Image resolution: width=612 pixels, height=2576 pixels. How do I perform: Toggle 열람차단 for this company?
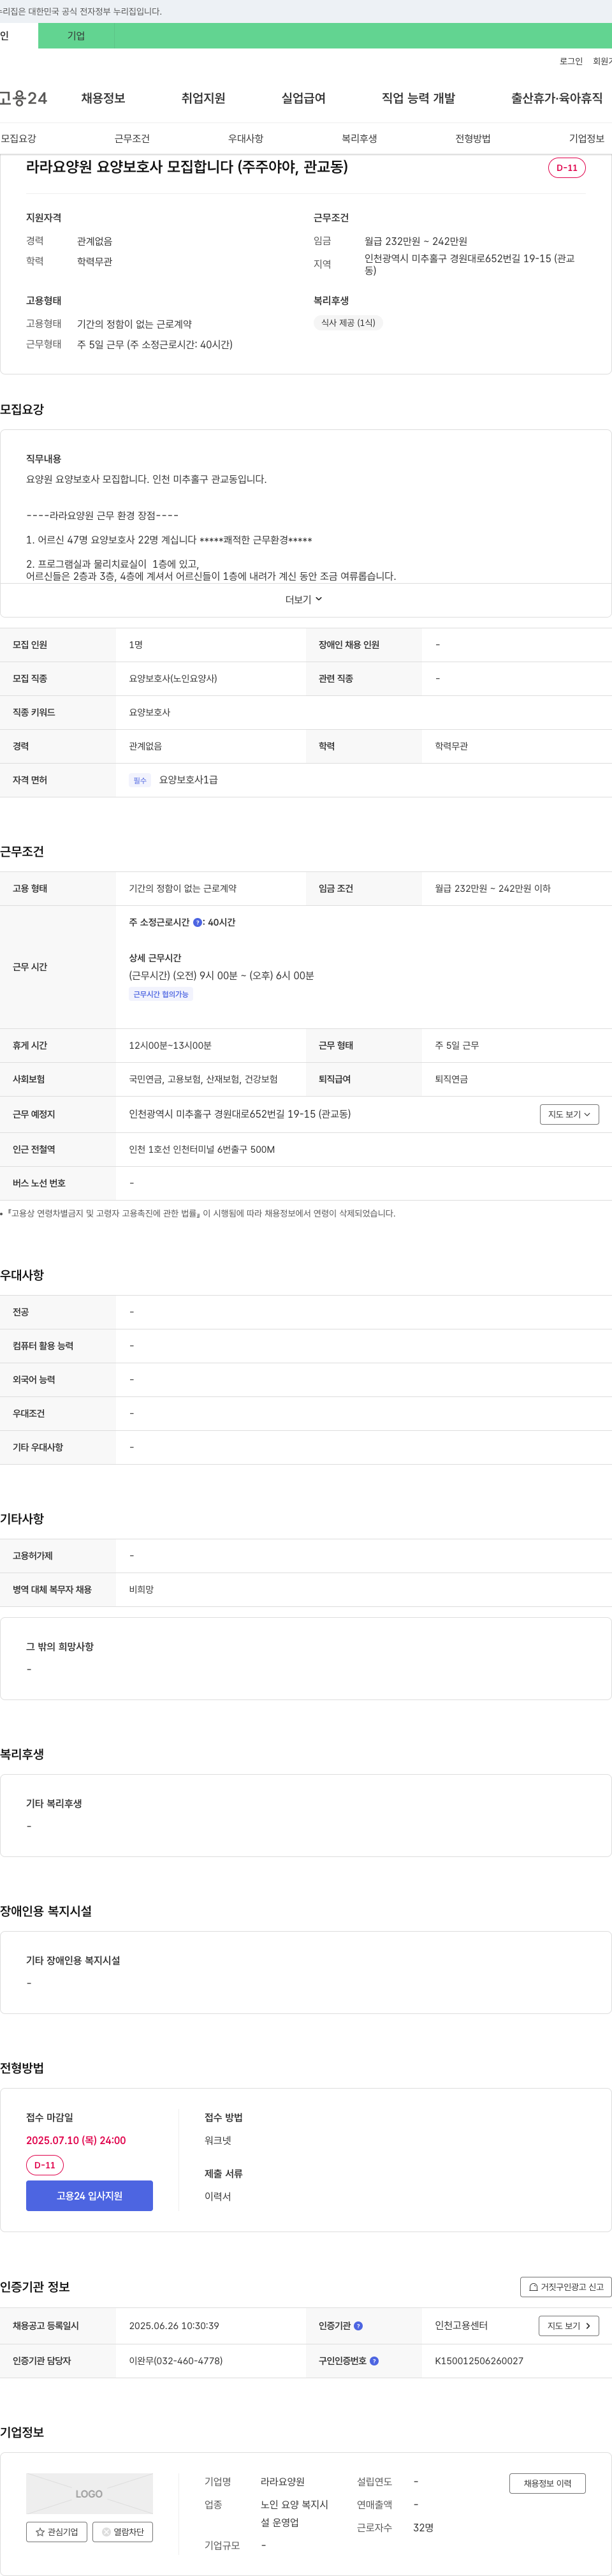122,2532
